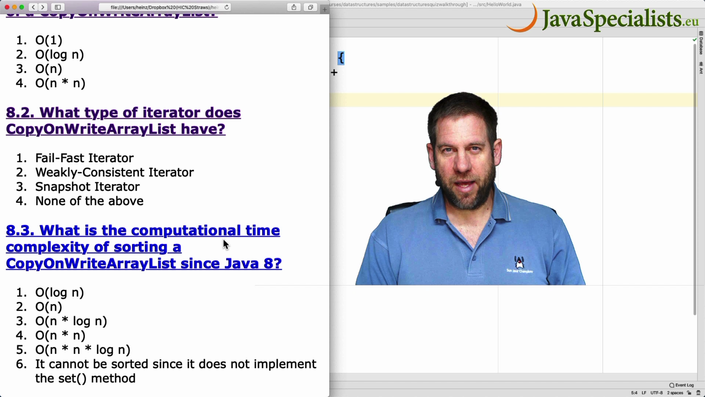This screenshot has height=397, width=705.
Task: Click the IDE editor vertical scrollbar
Action: coord(695,180)
